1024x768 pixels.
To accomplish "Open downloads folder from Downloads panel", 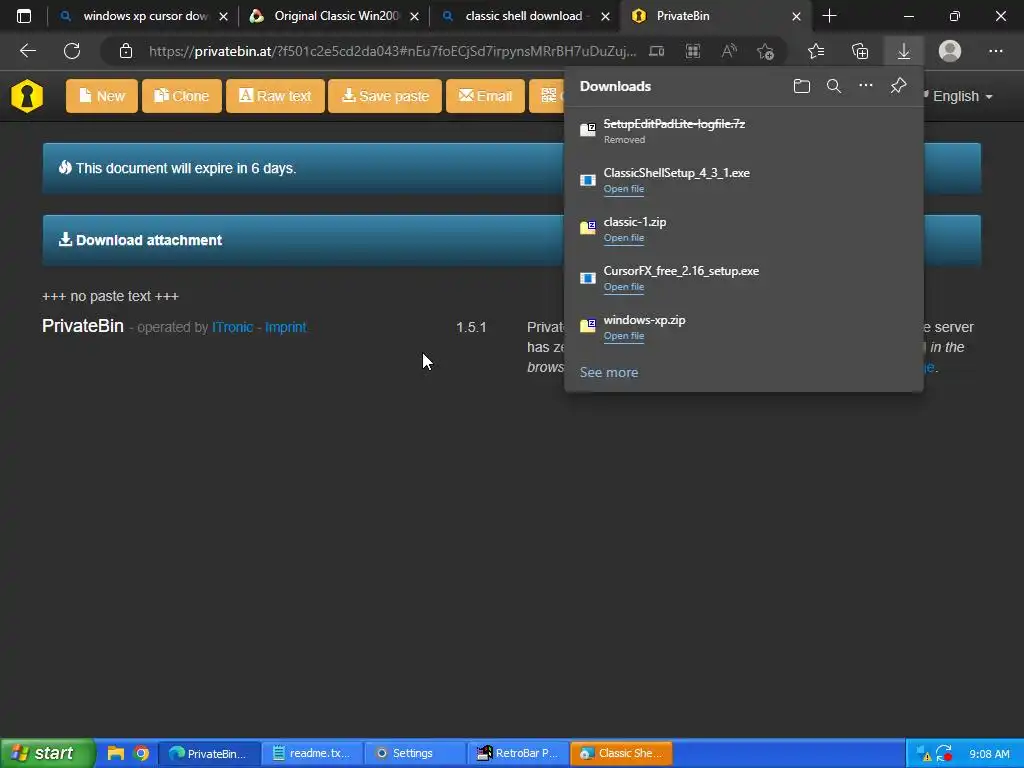I will click(x=801, y=86).
